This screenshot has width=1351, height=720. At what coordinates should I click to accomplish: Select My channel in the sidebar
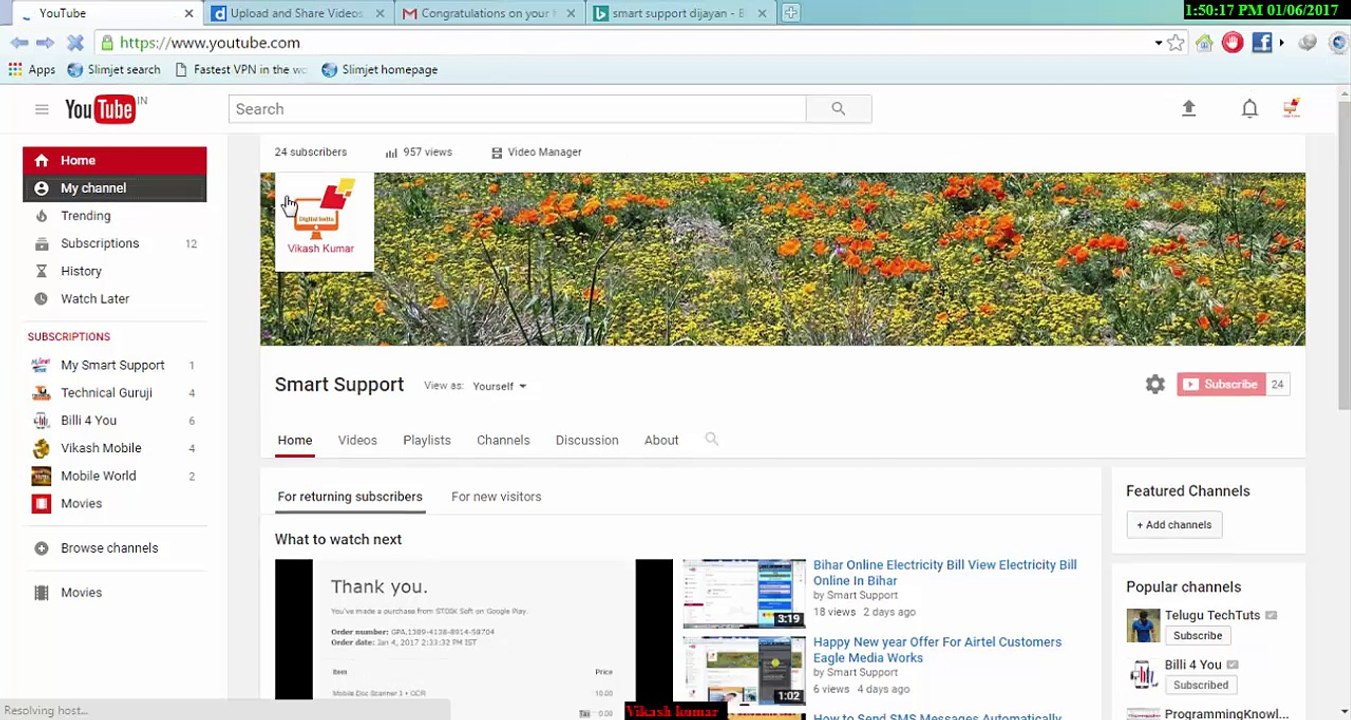(115, 188)
